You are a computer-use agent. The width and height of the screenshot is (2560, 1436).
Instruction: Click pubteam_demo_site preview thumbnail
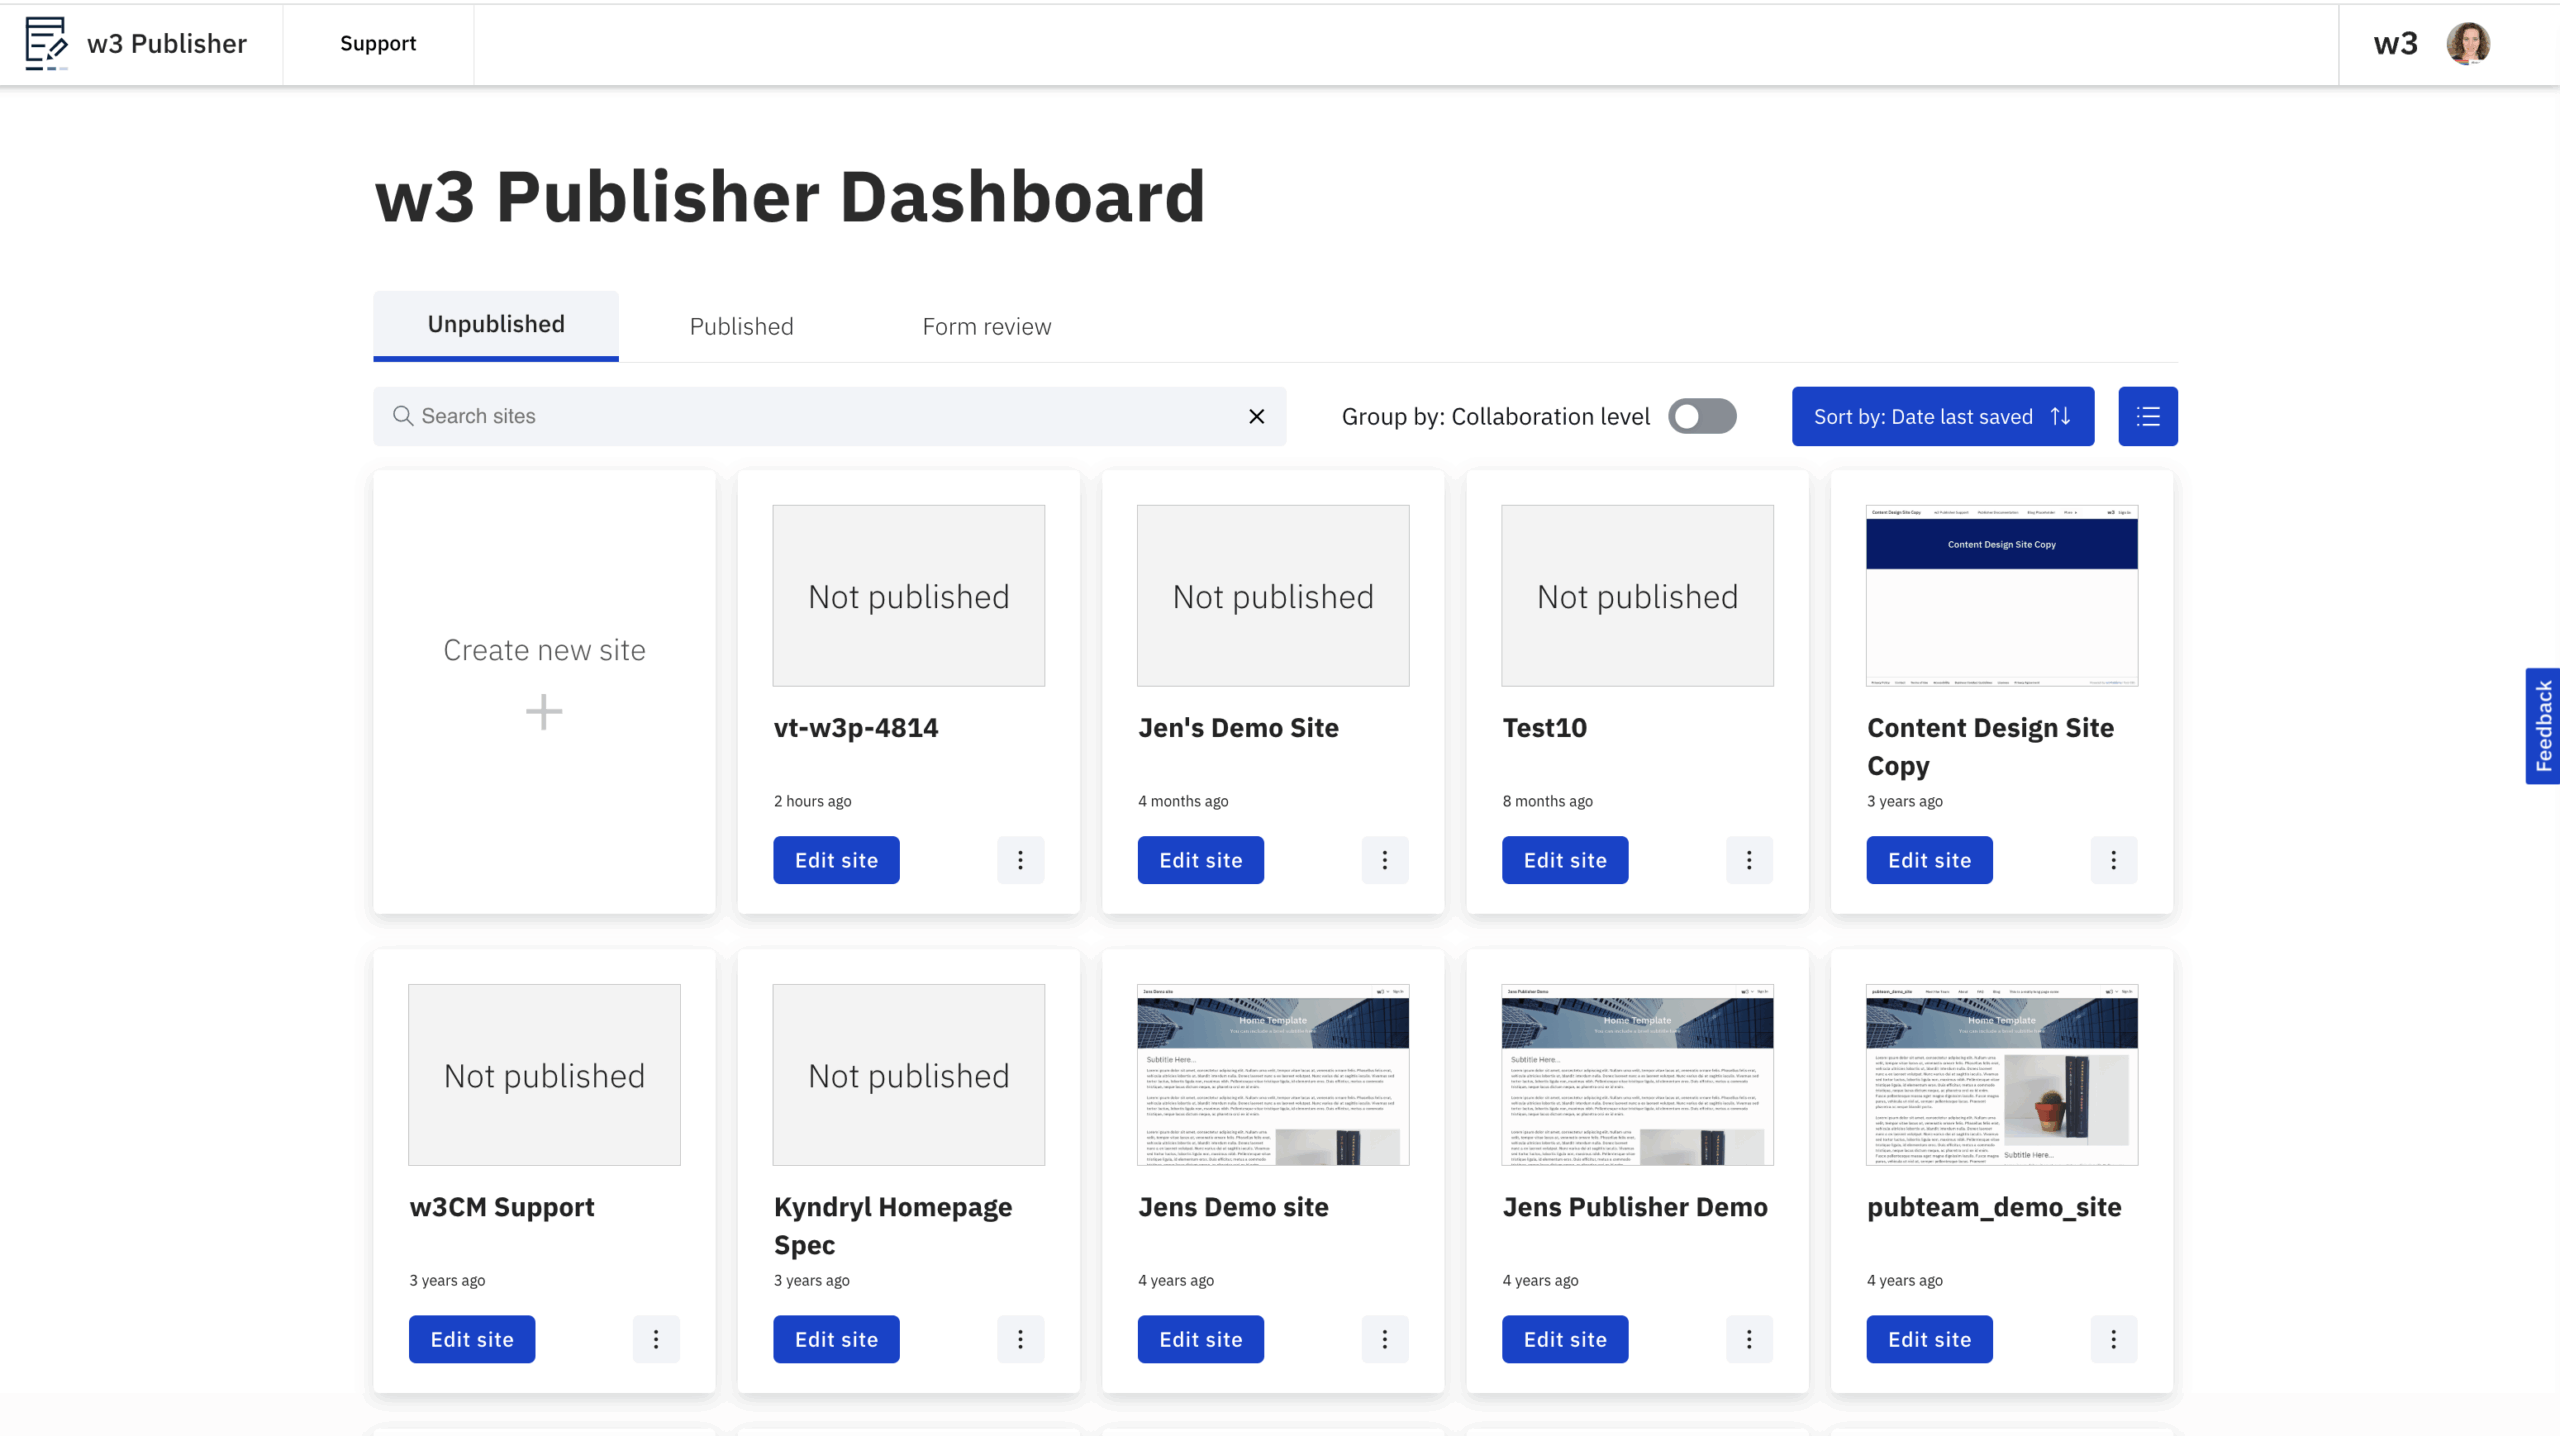click(x=2002, y=1075)
